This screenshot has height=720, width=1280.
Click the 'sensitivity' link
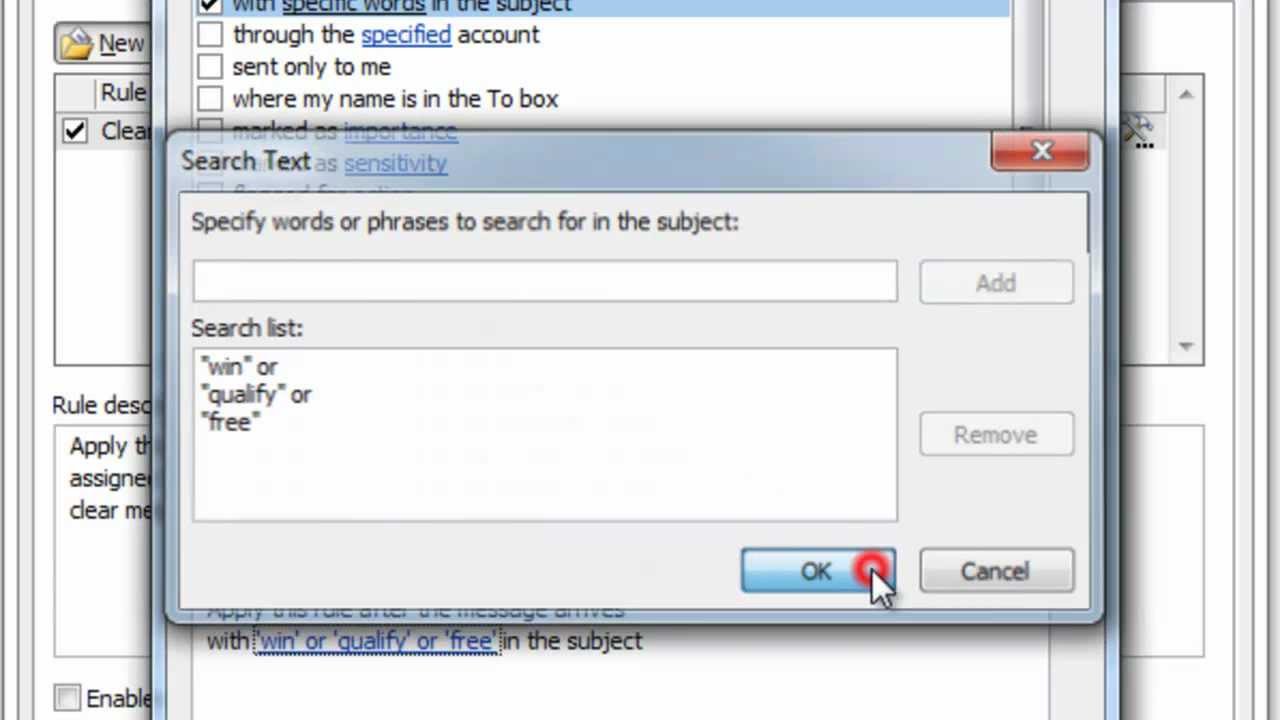pos(395,163)
